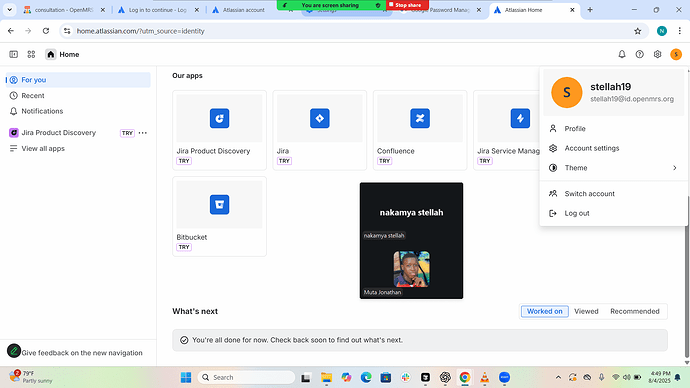
Task: Click the Jira Product Discovery sidebar icon
Action: (14, 133)
